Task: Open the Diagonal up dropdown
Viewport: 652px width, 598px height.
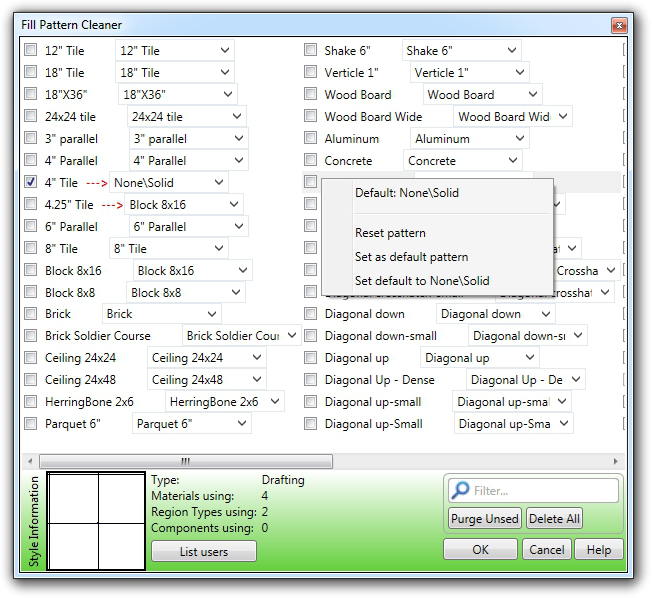Action: pos(480,358)
